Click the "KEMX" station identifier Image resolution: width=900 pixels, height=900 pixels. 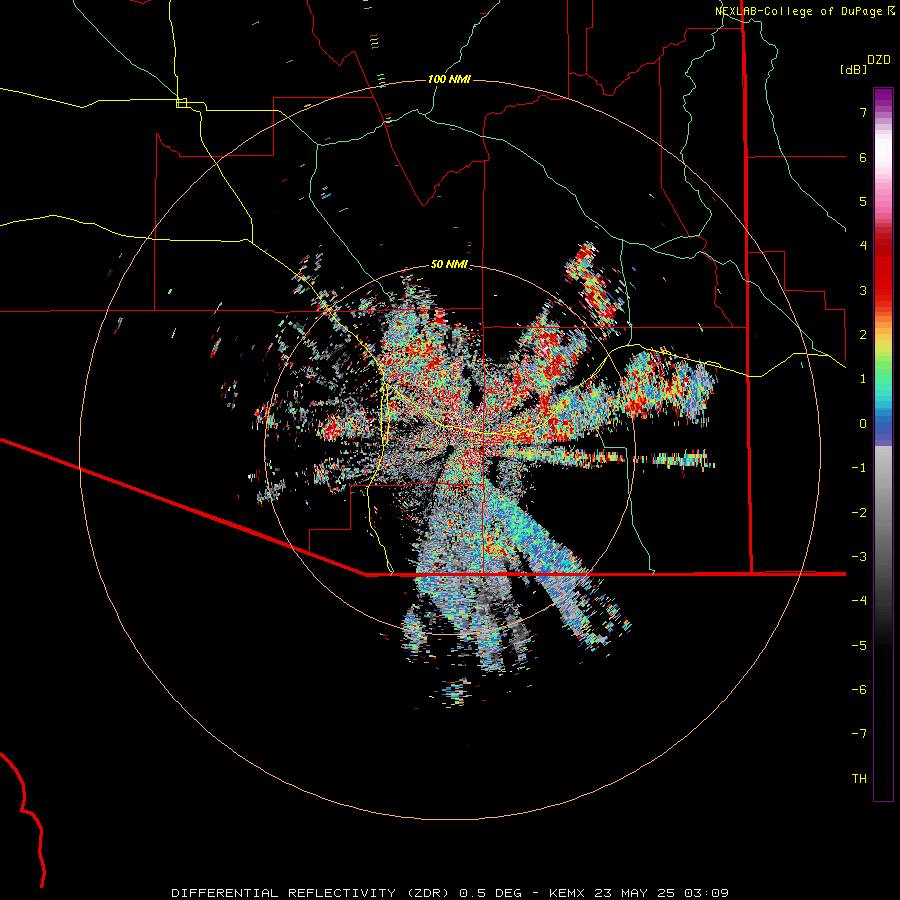point(567,893)
